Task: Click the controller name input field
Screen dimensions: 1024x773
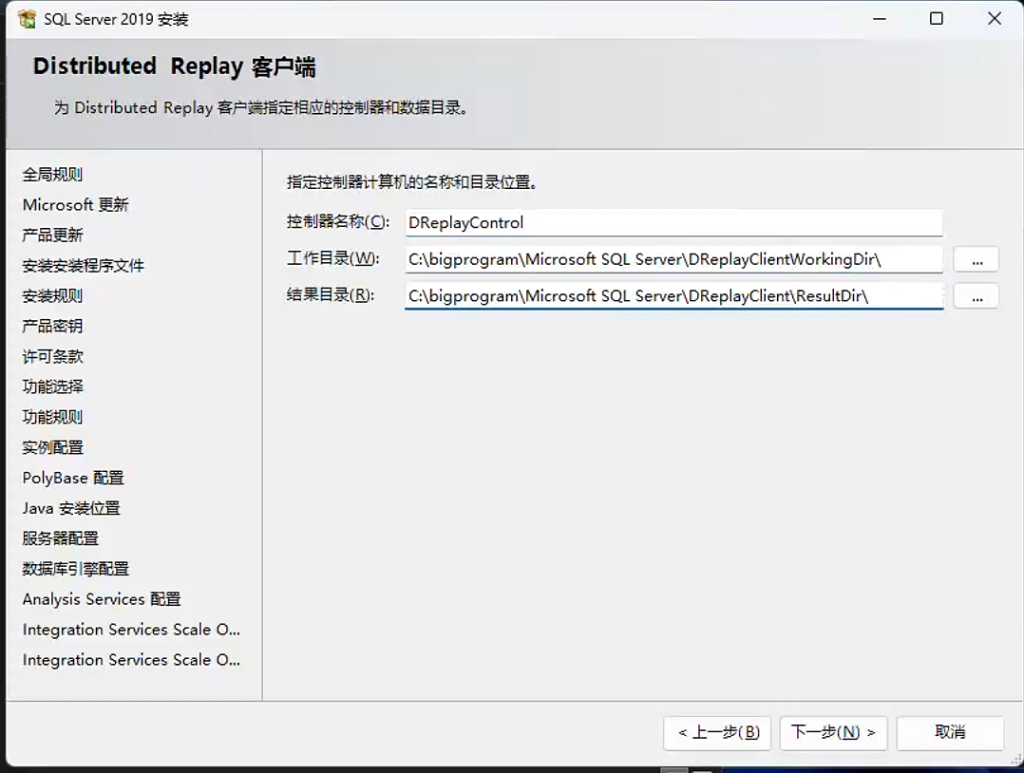Action: [x=673, y=223]
